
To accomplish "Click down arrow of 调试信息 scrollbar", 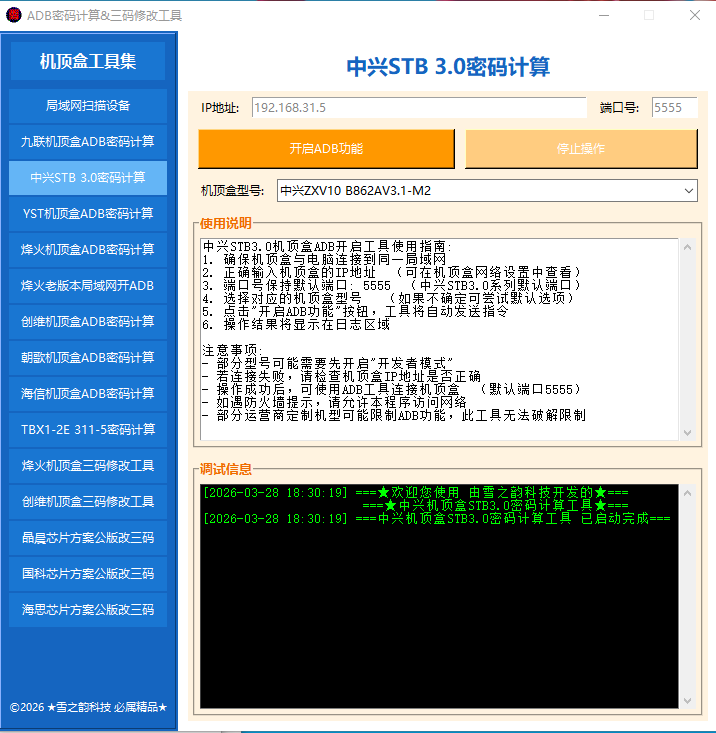I will pos(687,700).
